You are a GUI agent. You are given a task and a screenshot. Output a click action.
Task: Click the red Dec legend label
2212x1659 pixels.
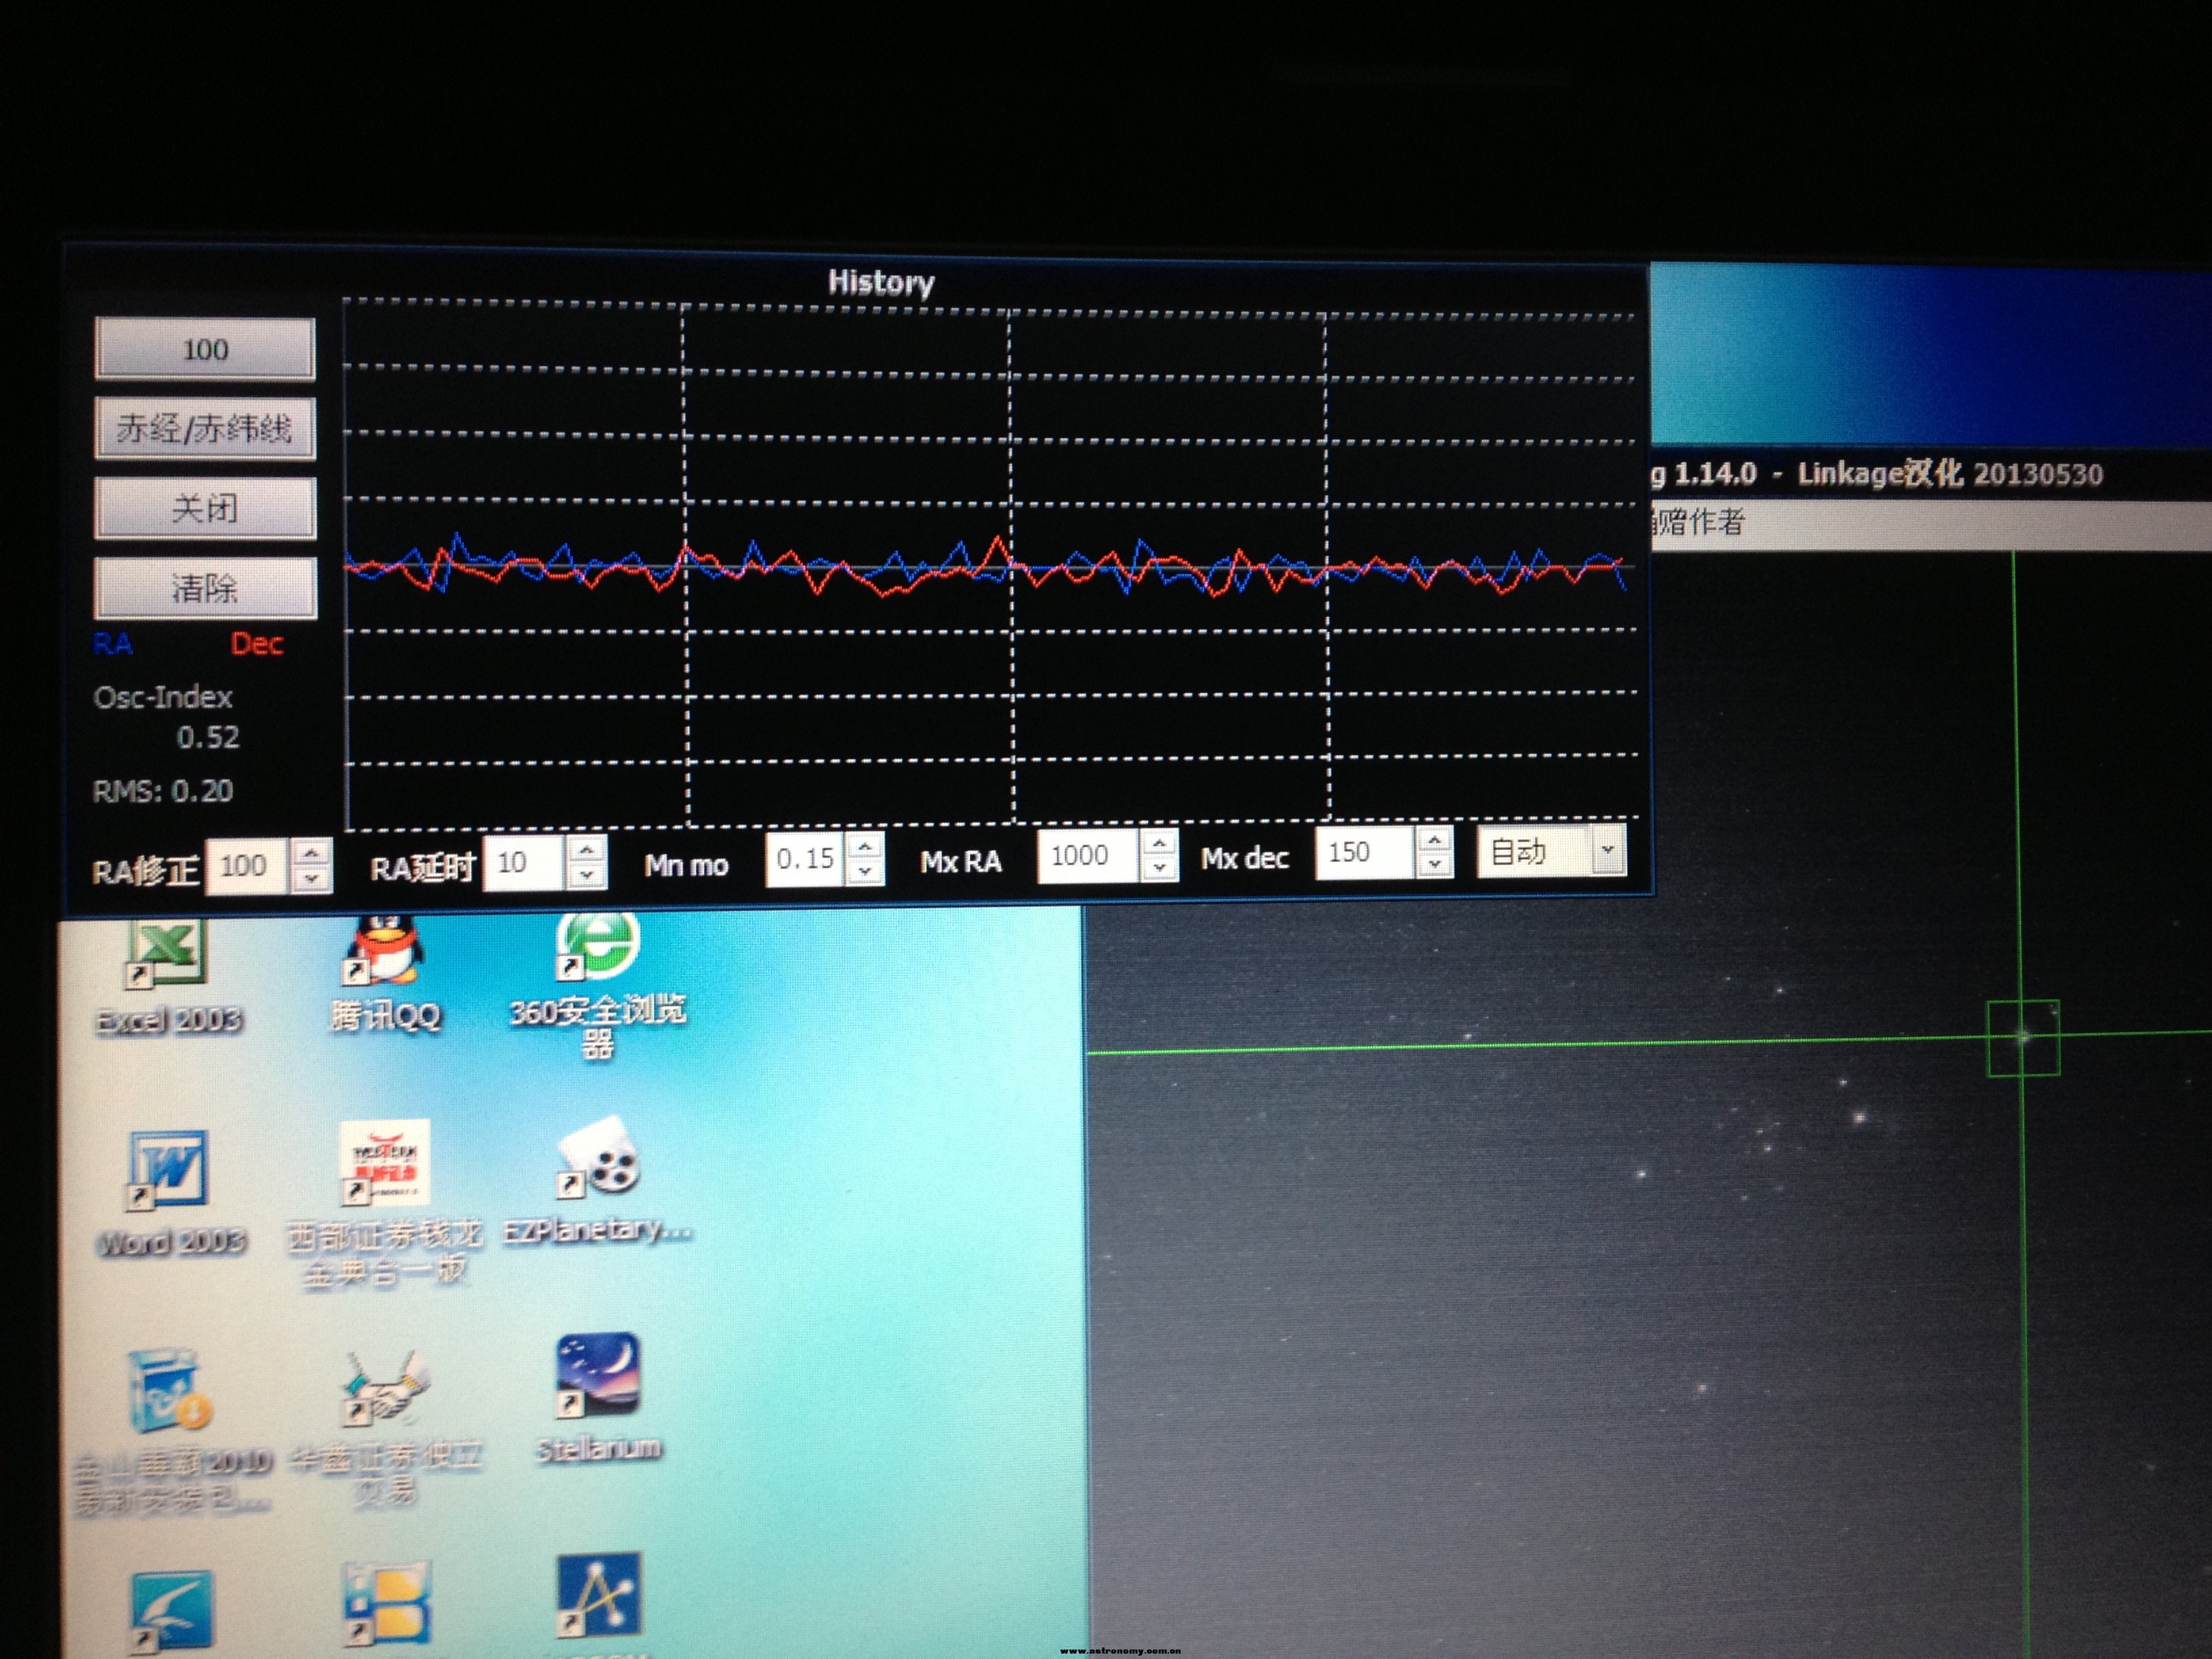click(257, 643)
